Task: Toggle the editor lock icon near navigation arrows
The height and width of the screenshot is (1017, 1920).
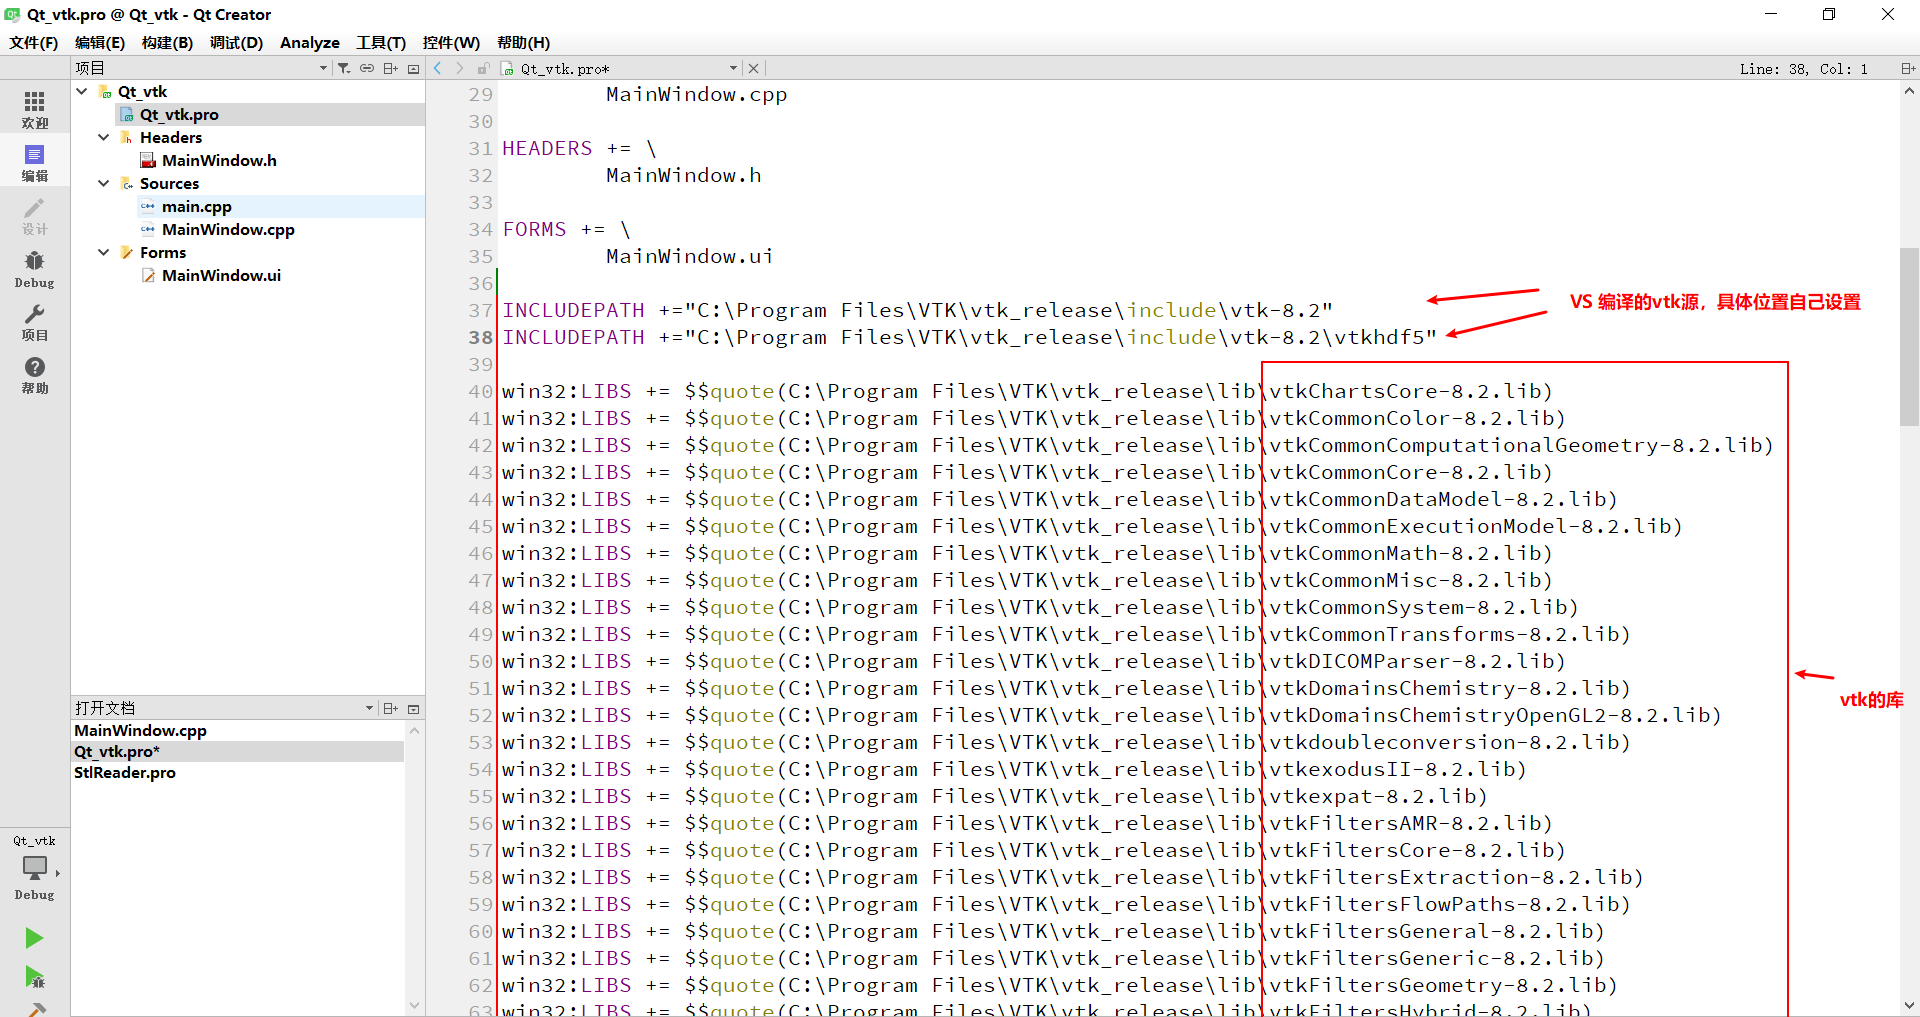Action: (484, 67)
